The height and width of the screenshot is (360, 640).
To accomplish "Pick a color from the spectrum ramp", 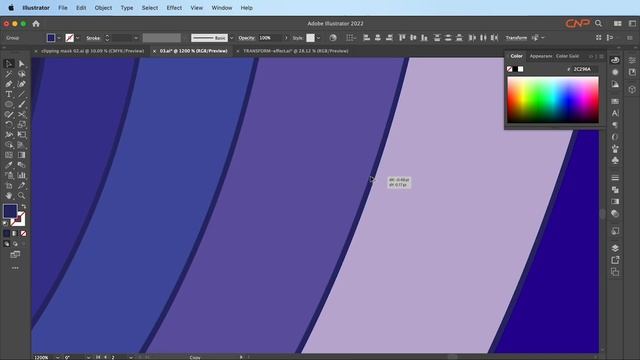I will coord(553,100).
